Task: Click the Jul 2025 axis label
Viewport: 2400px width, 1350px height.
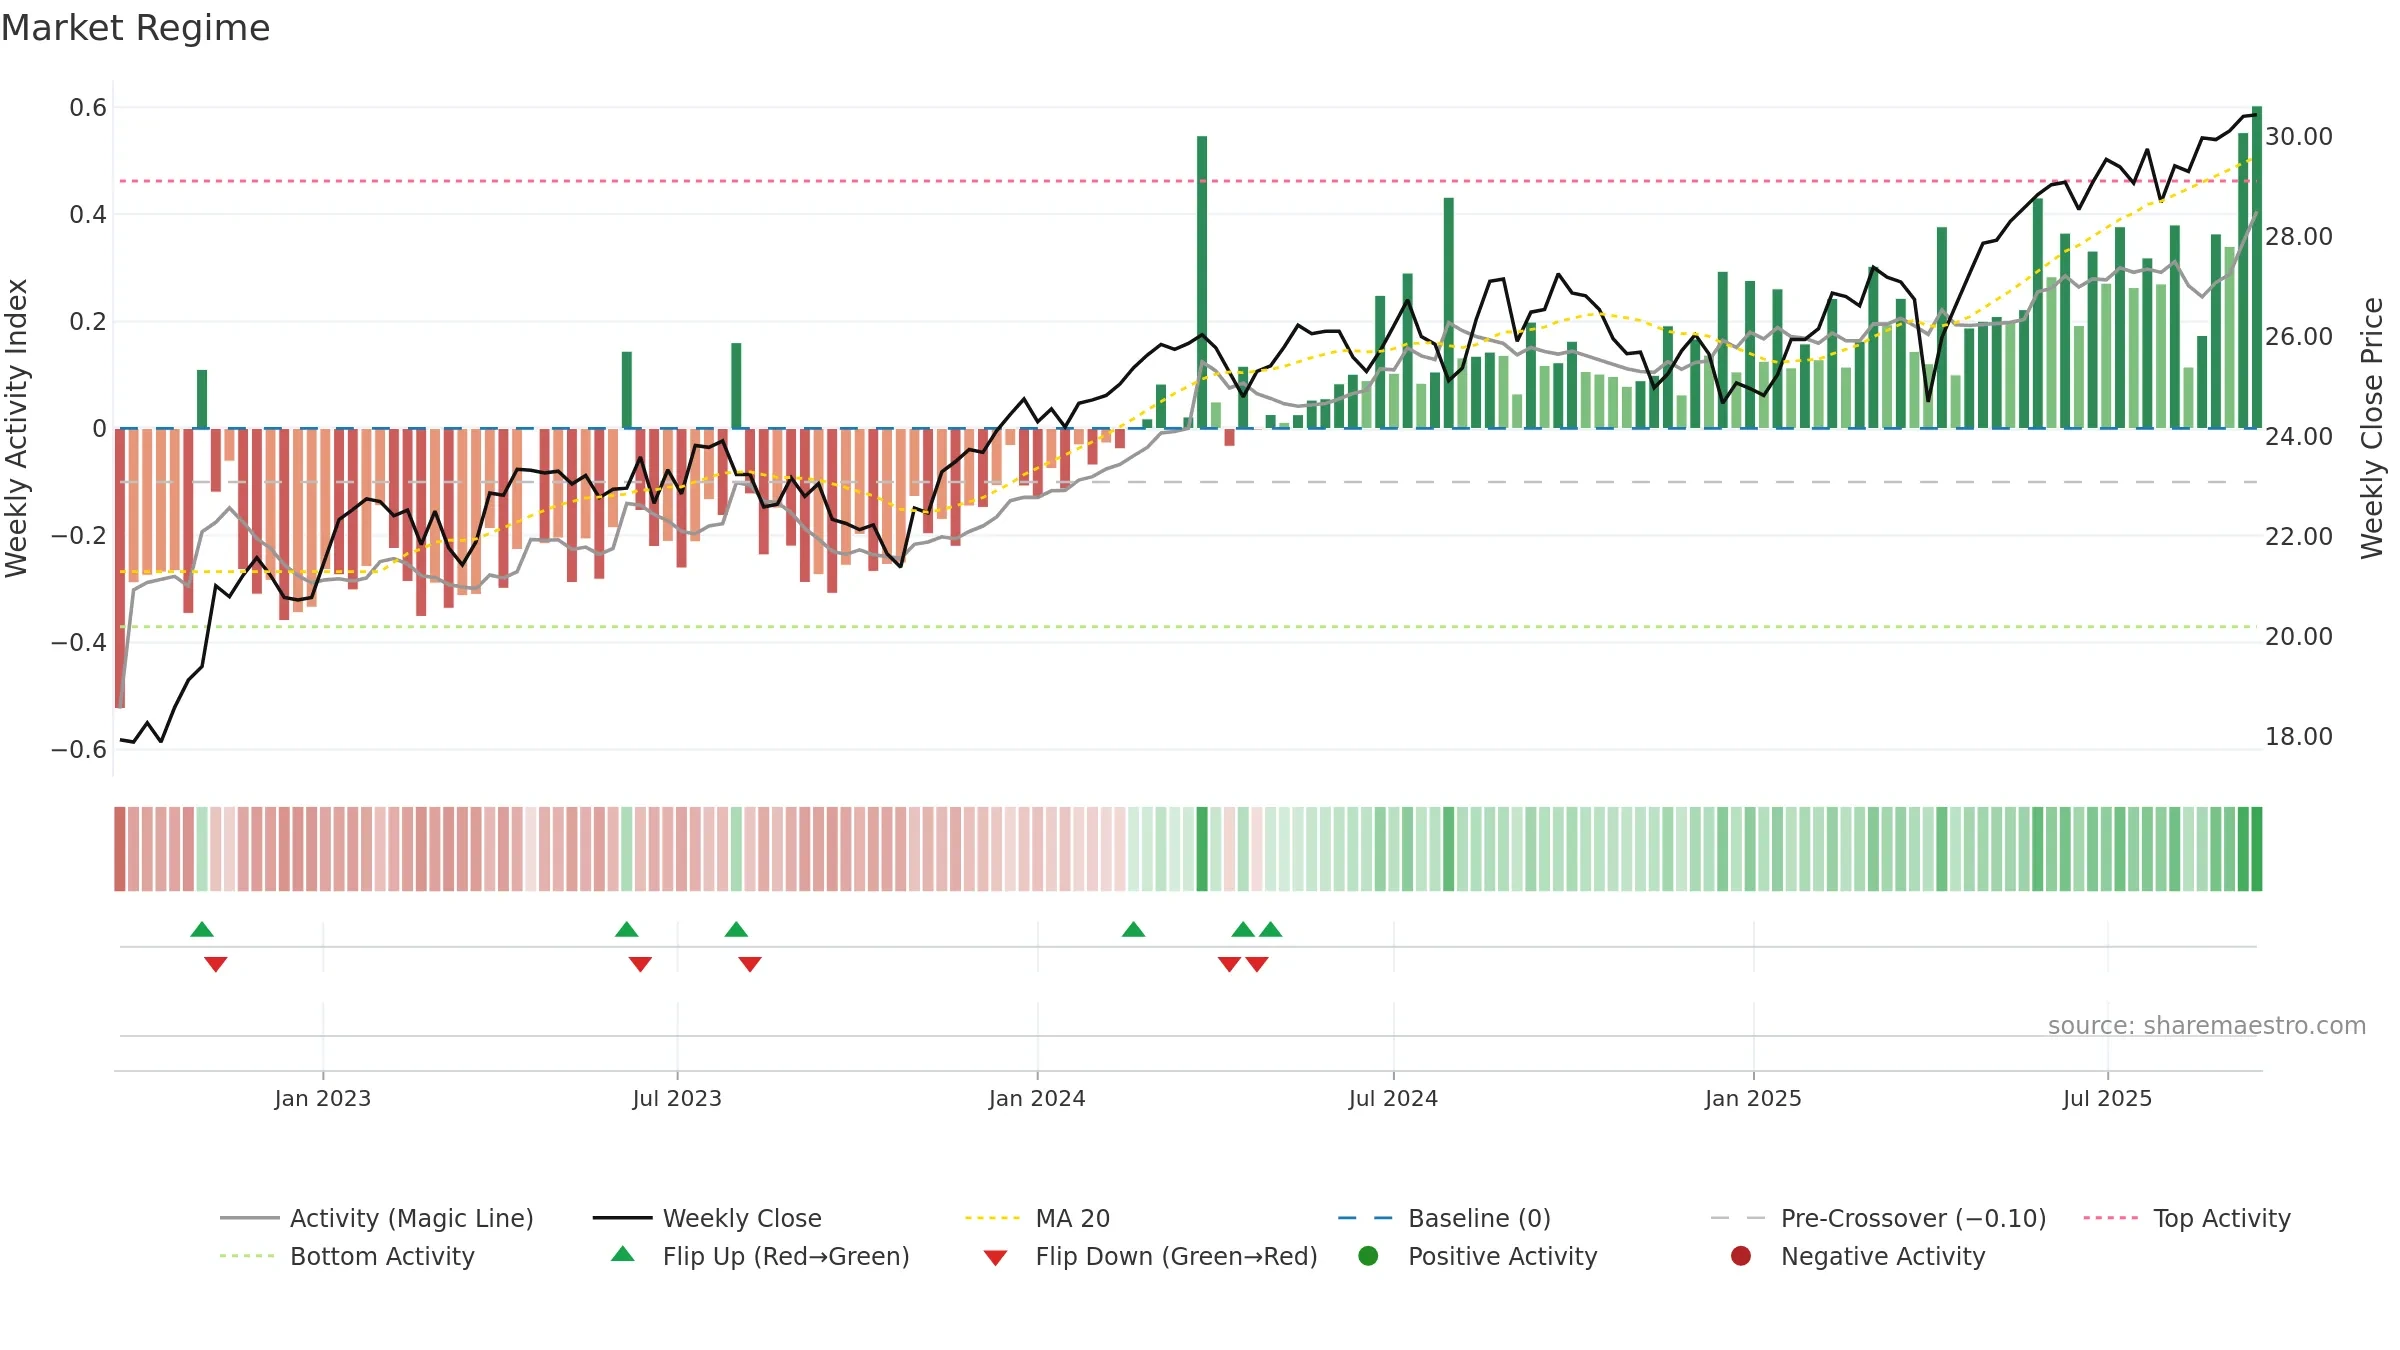Action: click(x=2107, y=1099)
